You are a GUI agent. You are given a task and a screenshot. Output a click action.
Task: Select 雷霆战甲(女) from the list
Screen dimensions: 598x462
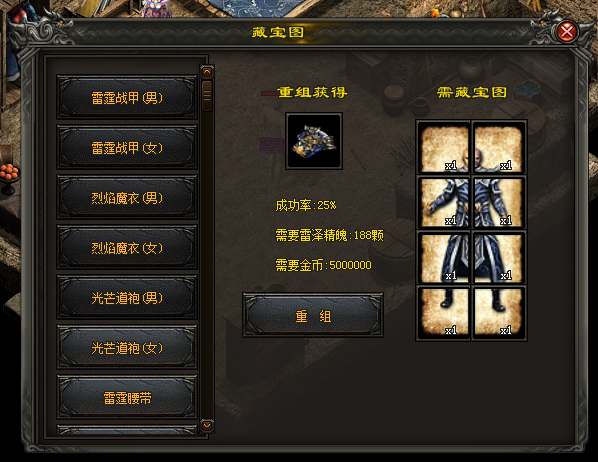click(127, 147)
